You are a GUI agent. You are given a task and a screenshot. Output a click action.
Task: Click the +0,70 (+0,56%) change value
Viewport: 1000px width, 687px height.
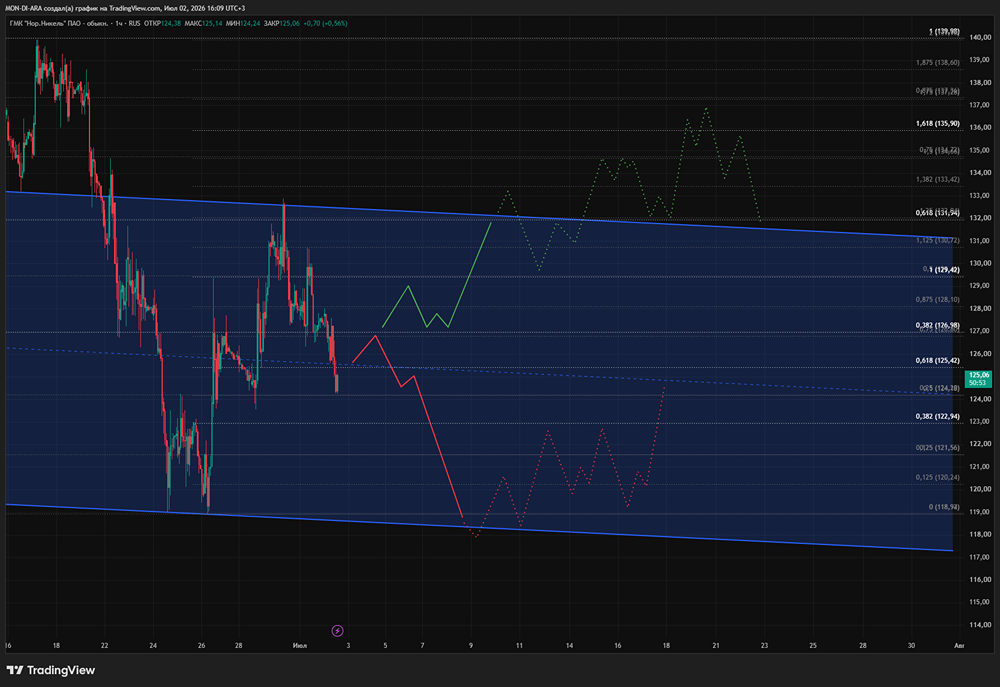(325, 24)
